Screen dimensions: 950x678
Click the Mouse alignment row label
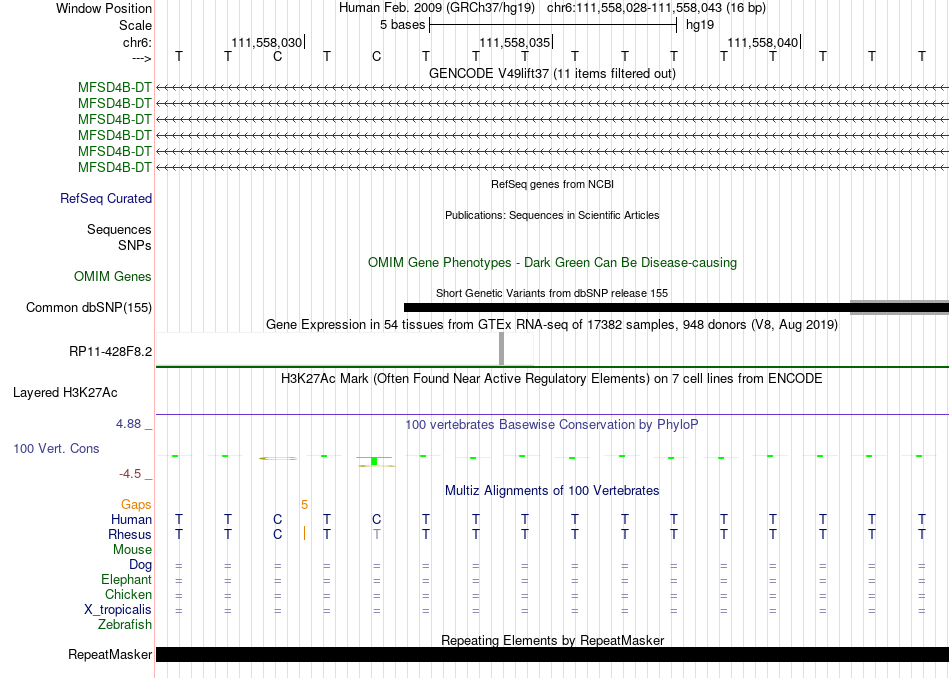click(x=132, y=550)
